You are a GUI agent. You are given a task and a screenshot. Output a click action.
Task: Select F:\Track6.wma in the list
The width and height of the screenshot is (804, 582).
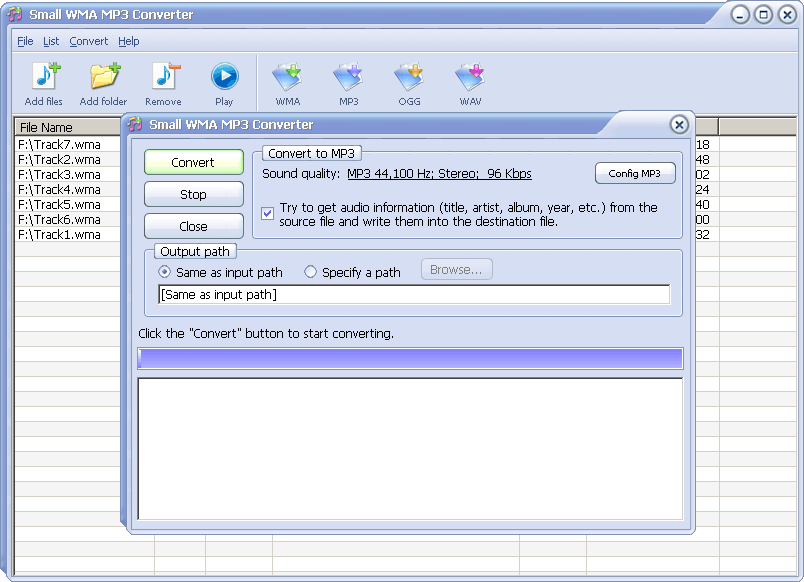[x=59, y=219]
